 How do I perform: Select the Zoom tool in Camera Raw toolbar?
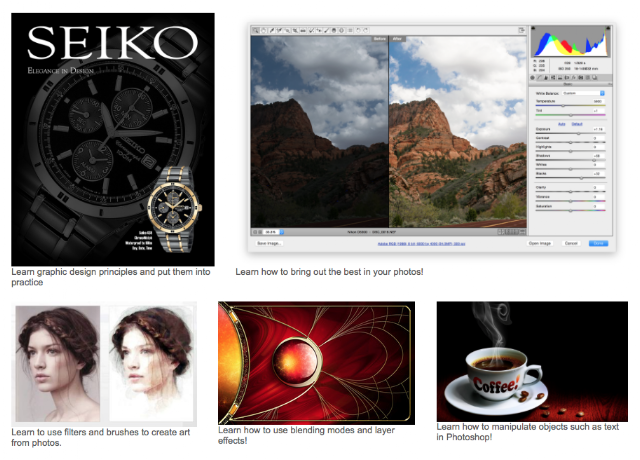tap(256, 31)
